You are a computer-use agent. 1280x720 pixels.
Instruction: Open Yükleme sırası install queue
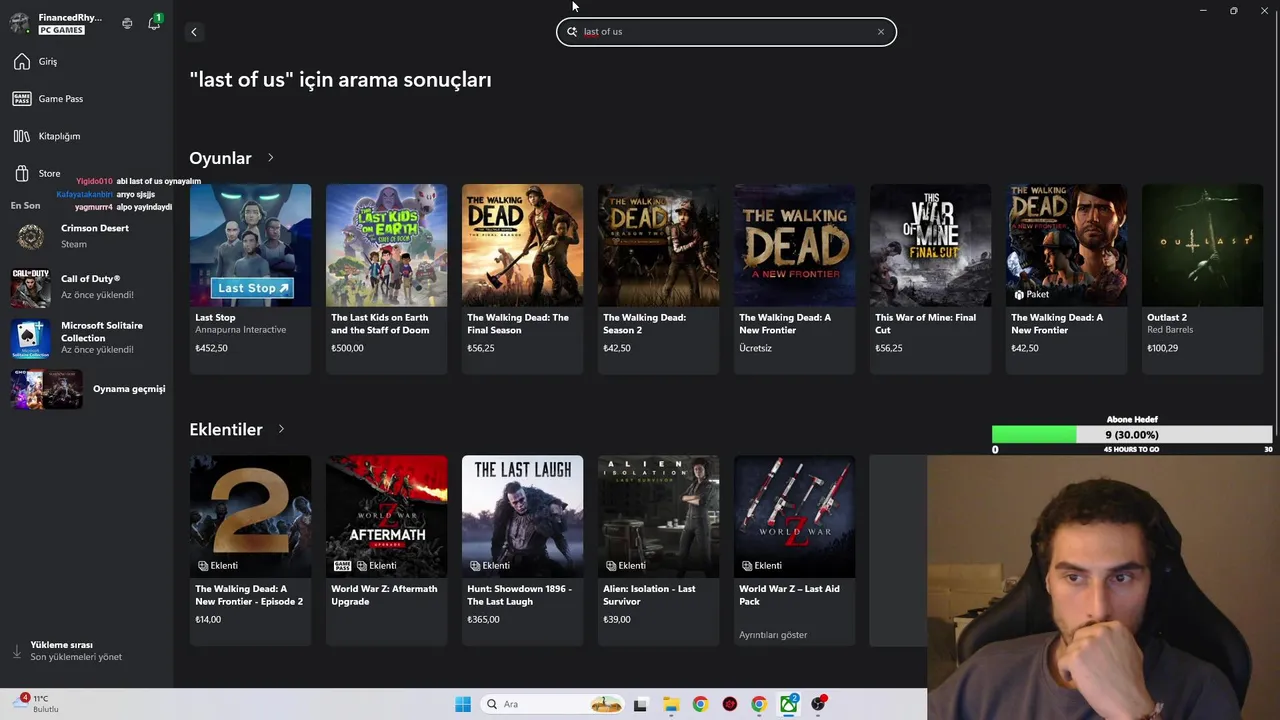[75, 651]
